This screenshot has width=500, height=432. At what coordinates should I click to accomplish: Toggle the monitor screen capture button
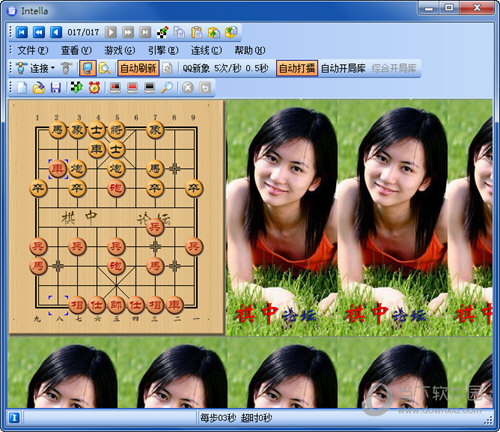coord(88,68)
